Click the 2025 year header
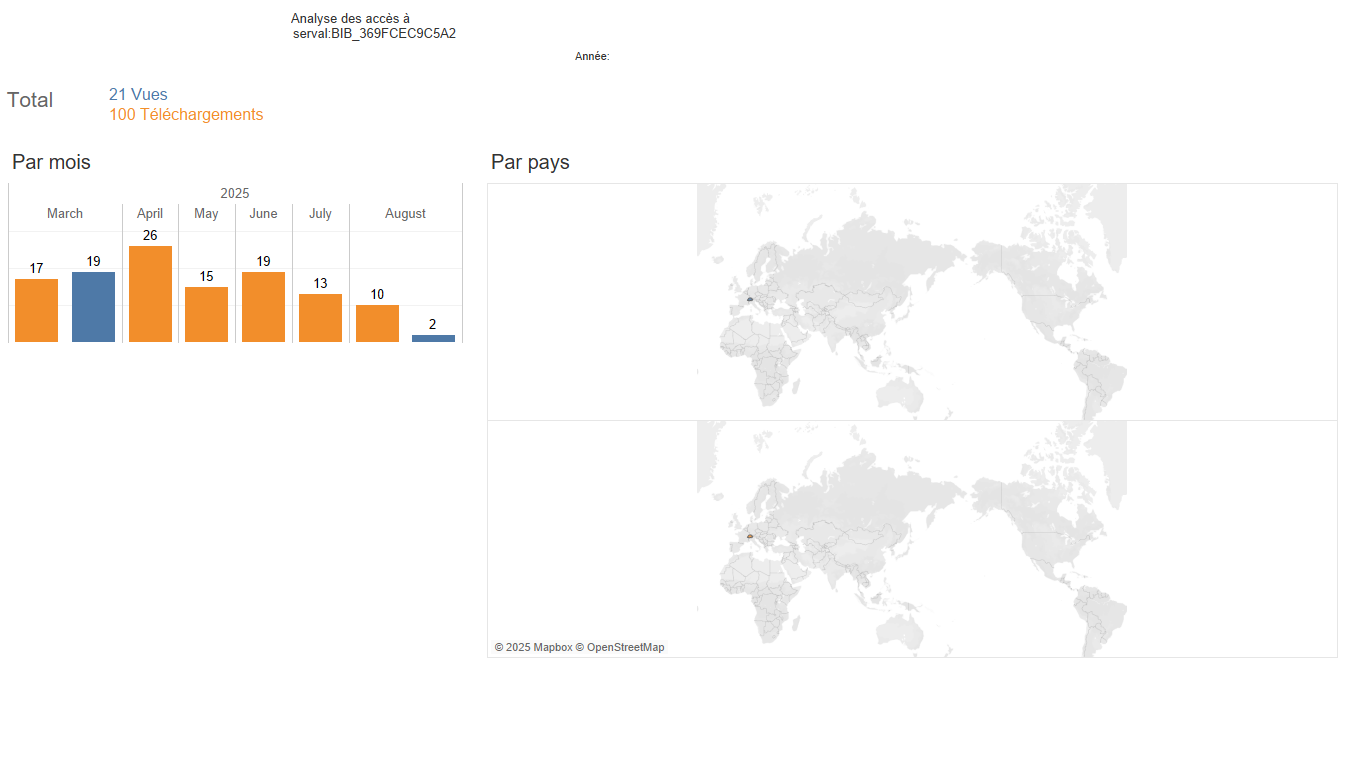Screen dimensions: 1366x768 (235, 193)
